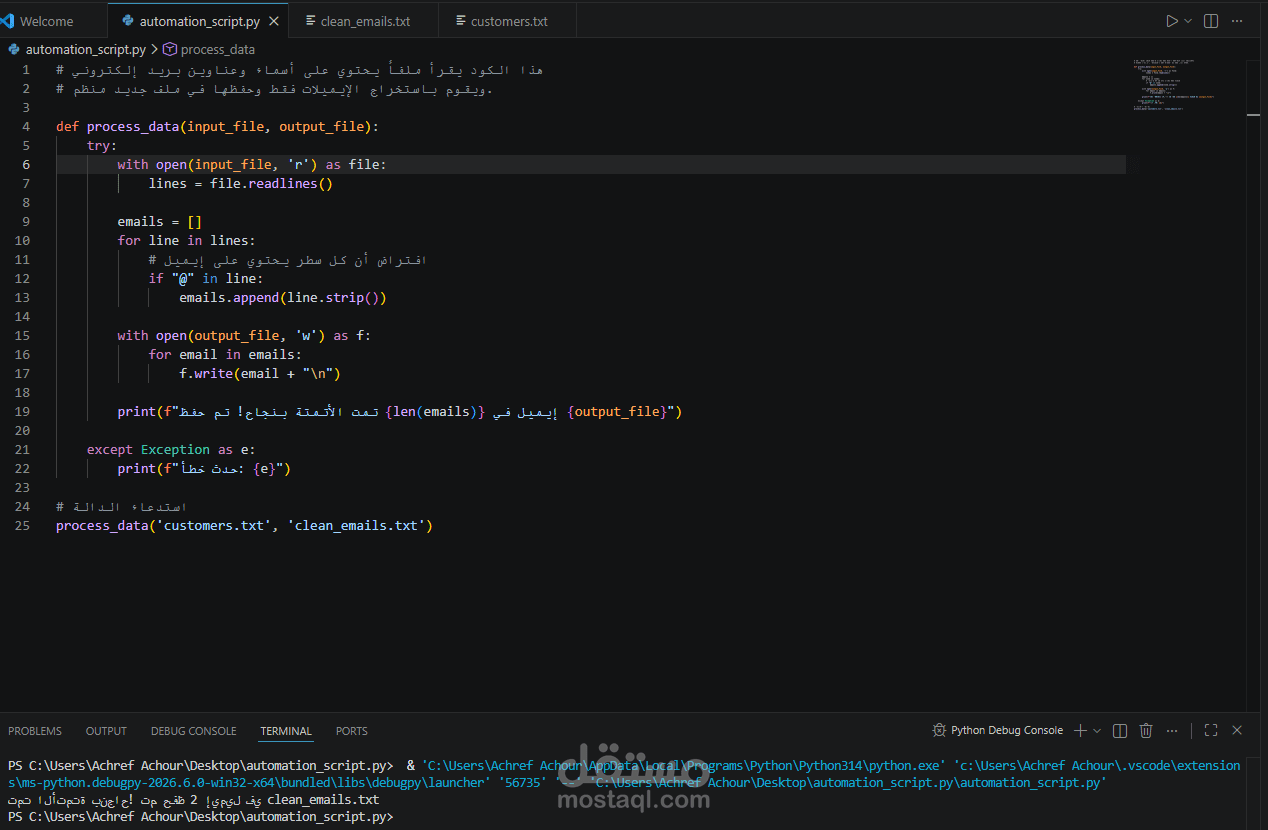Open the new terminal launch profile dropdown
Image resolution: width=1268 pixels, height=830 pixels.
(x=1097, y=731)
